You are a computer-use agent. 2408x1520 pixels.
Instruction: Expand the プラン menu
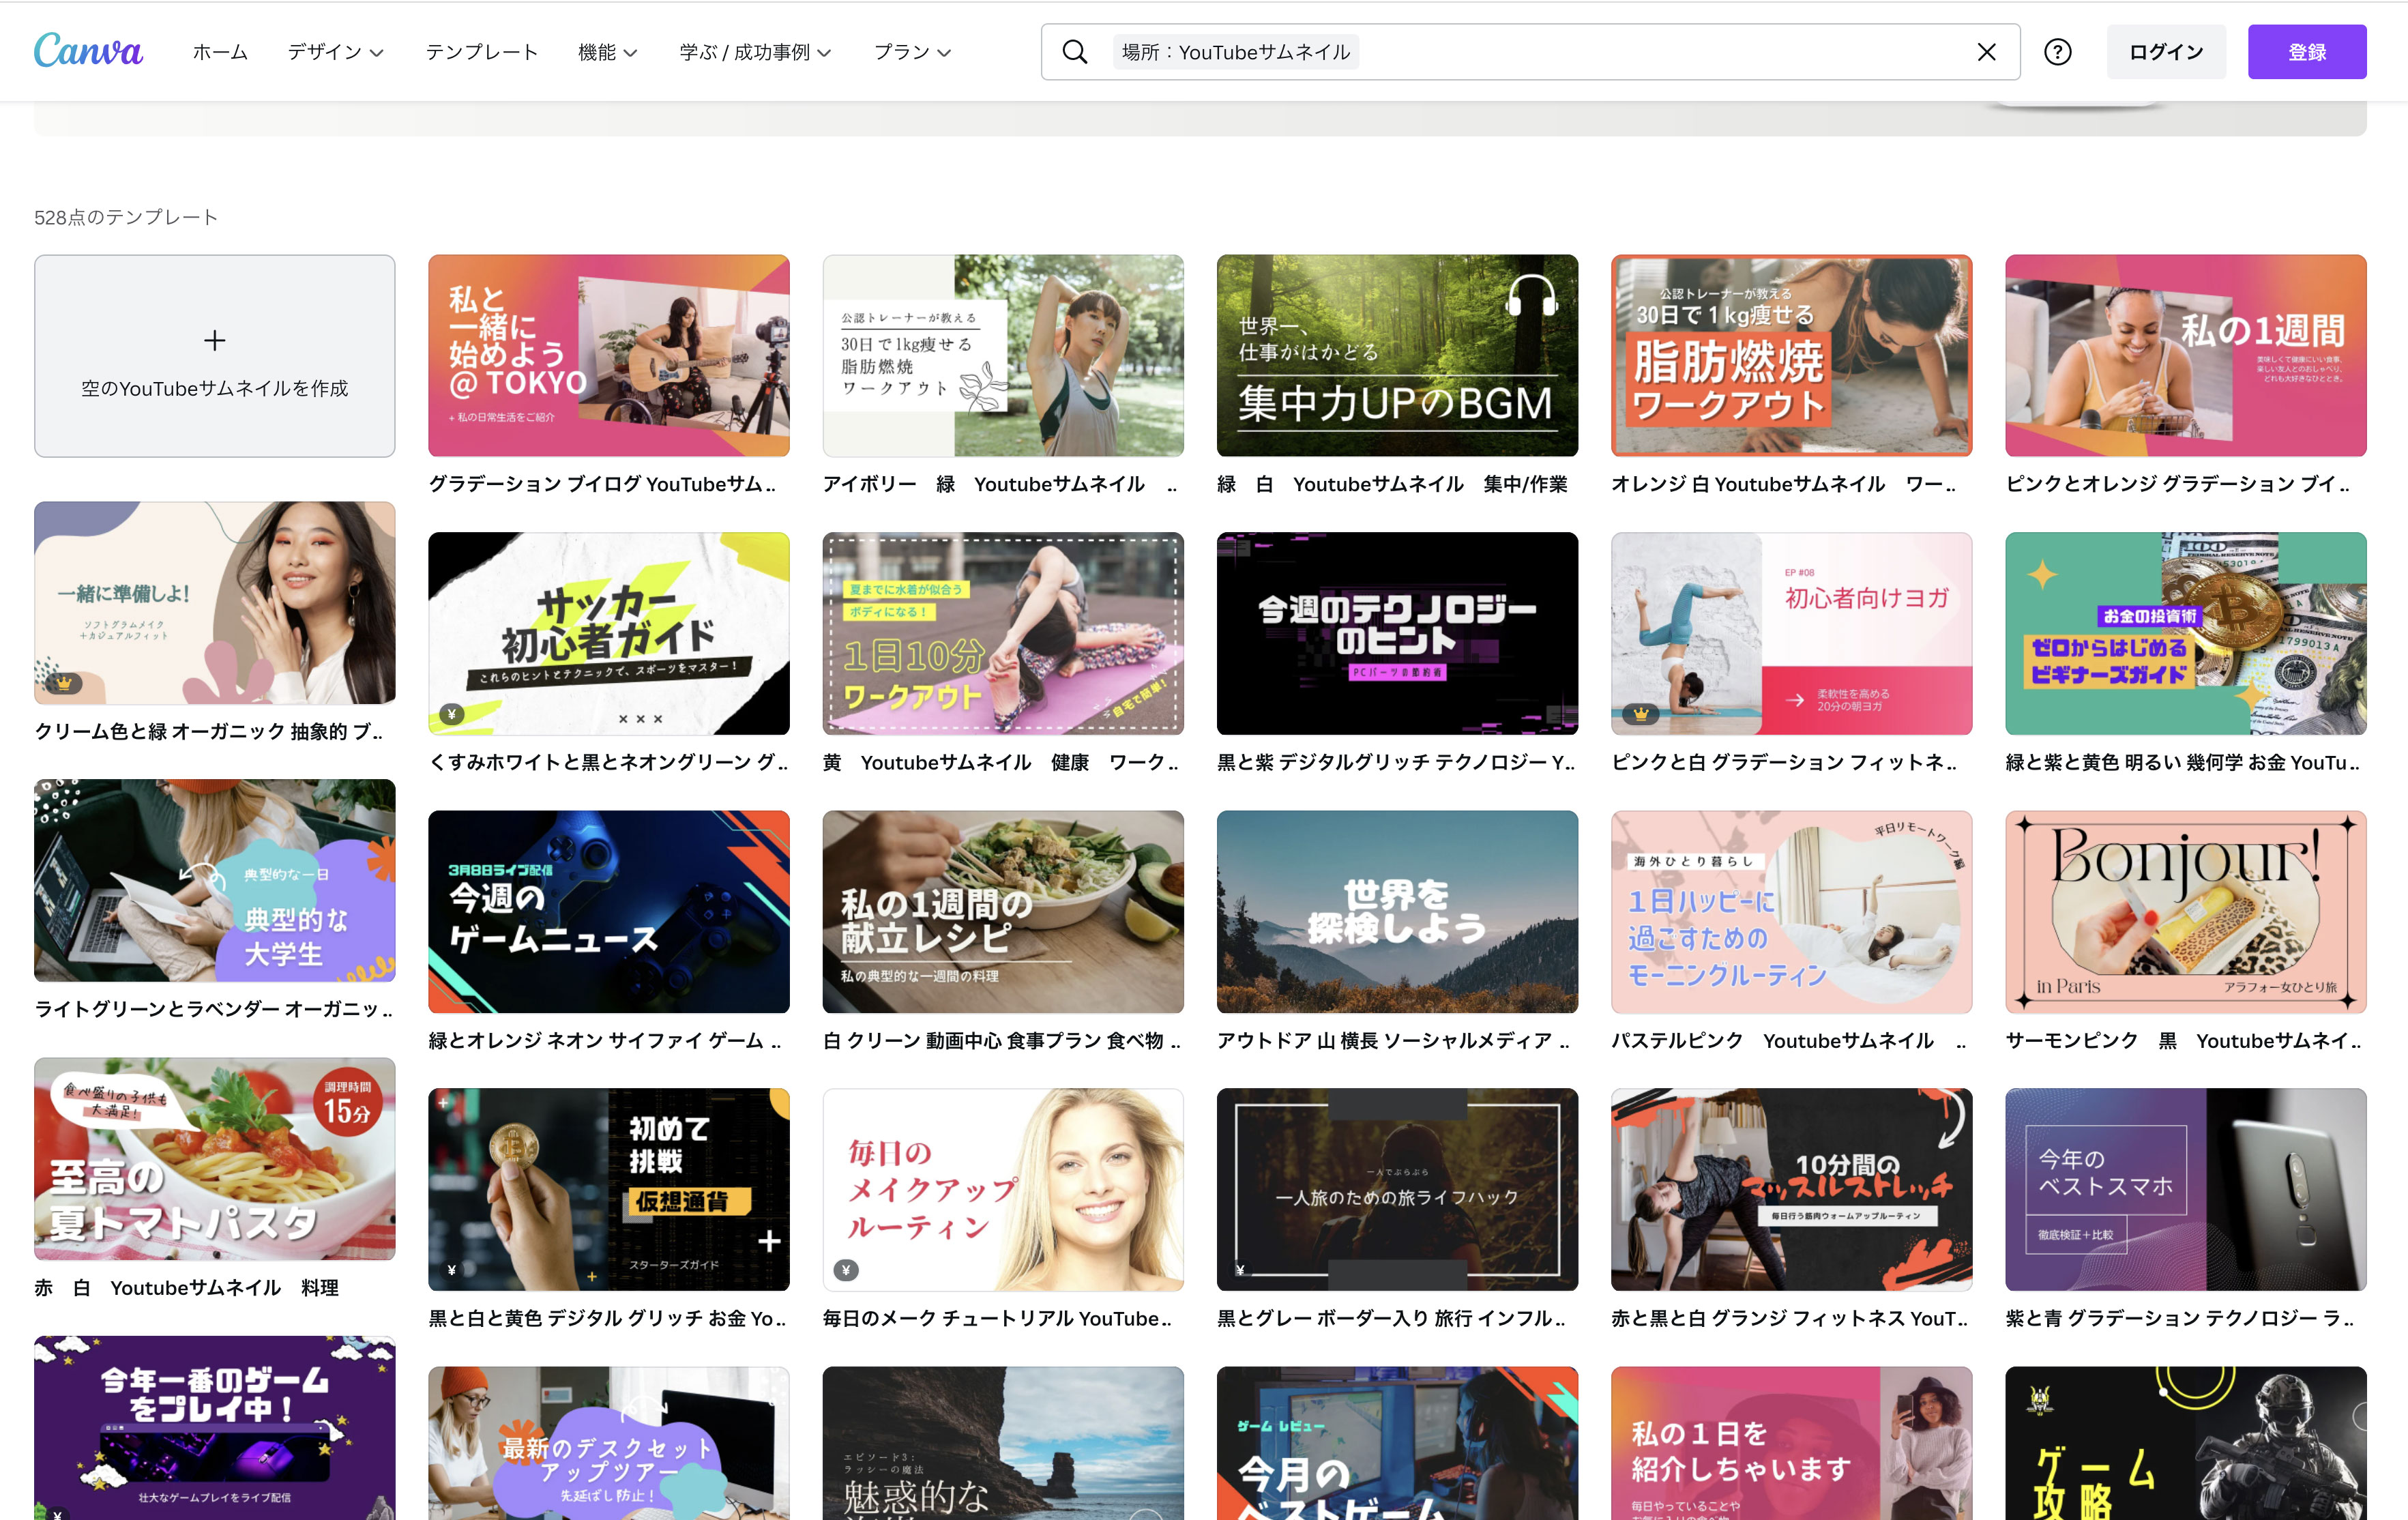(x=912, y=52)
